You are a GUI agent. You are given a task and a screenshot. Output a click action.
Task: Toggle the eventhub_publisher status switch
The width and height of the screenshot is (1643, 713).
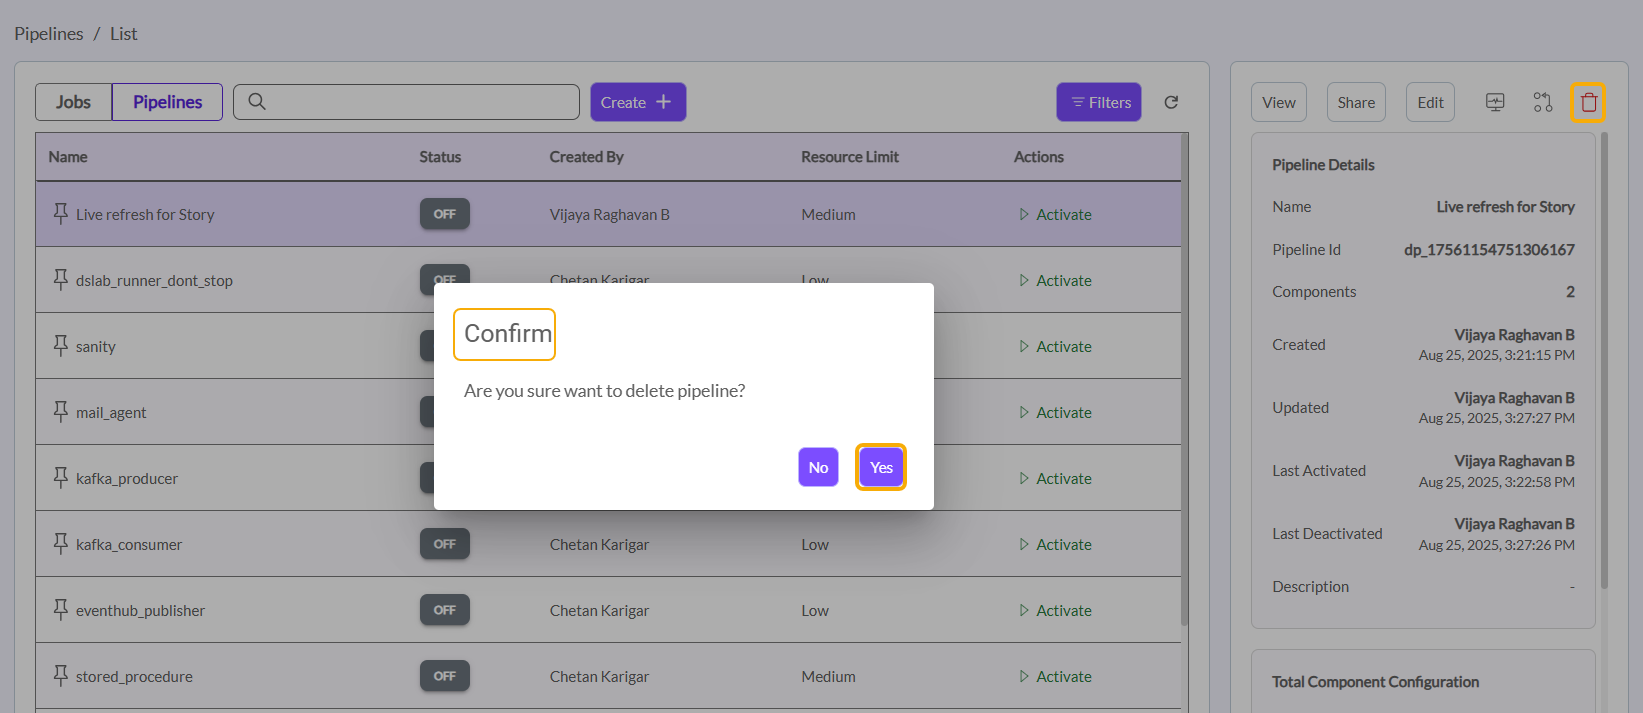point(444,610)
